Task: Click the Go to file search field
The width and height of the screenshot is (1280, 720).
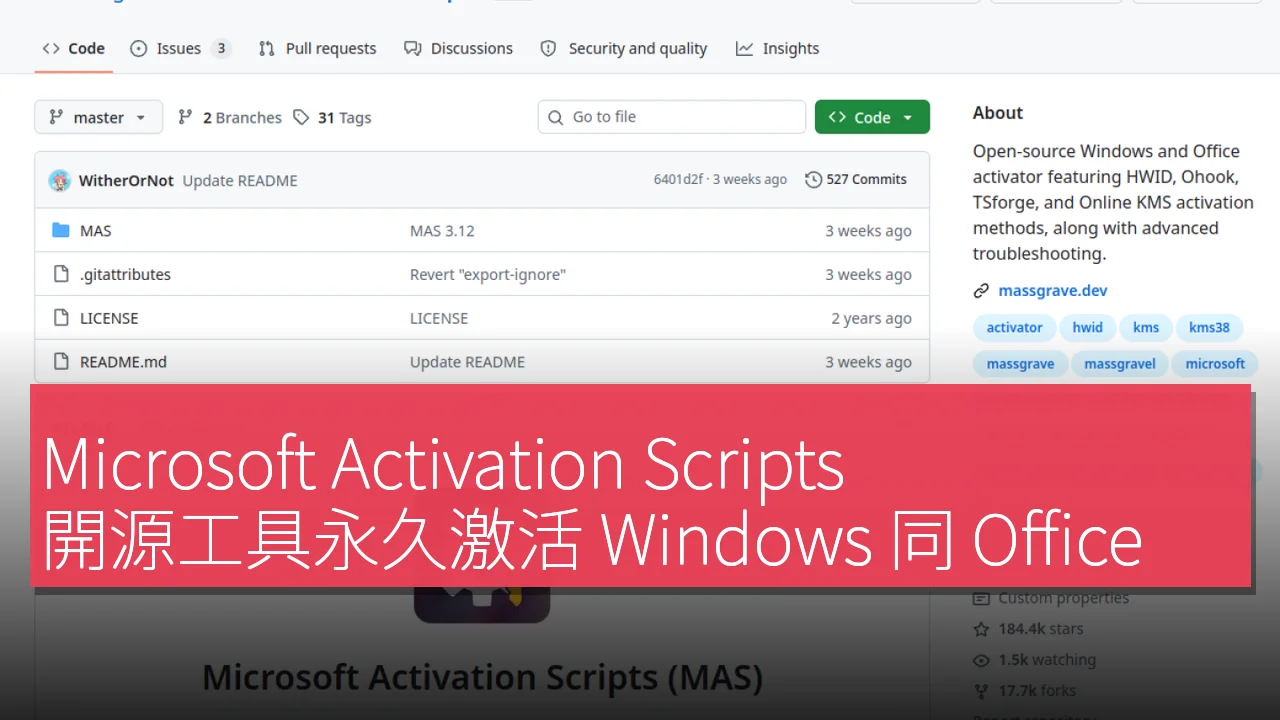Action: 671,117
